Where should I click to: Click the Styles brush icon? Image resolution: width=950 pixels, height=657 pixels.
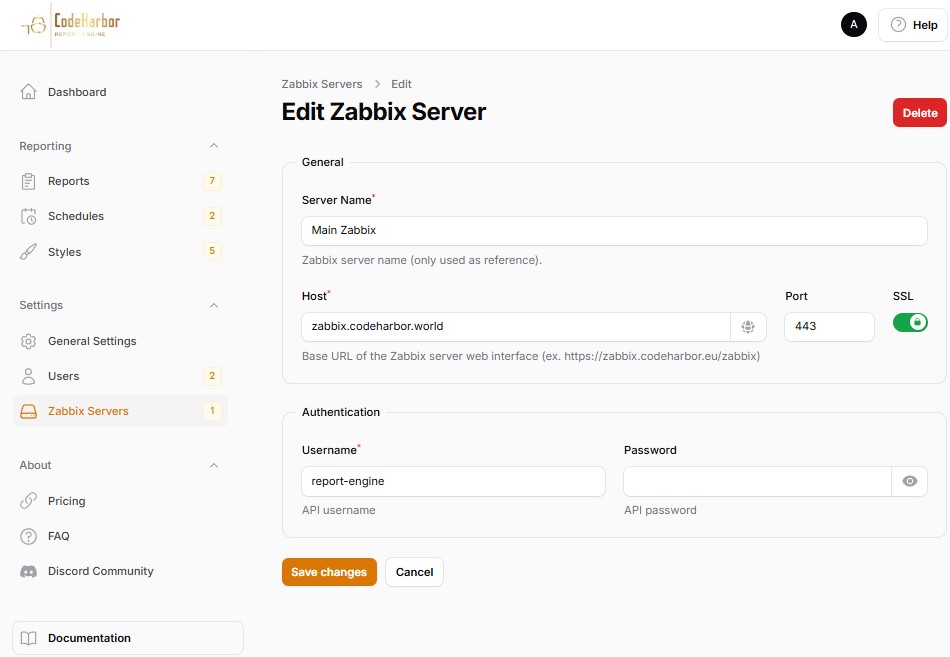point(28,252)
